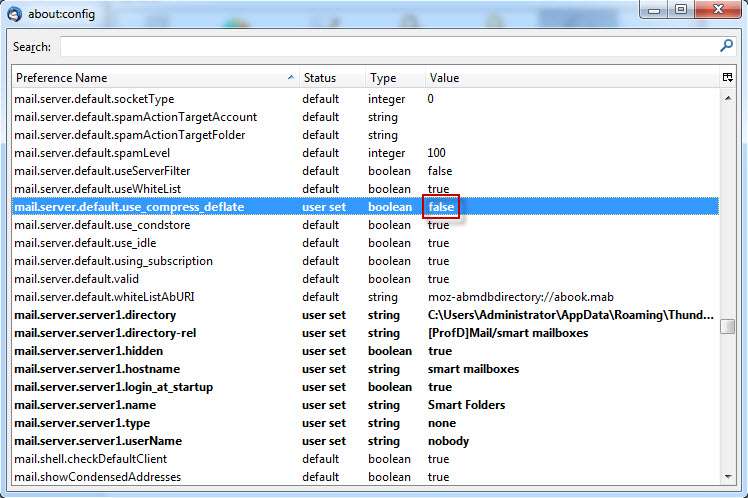
Task: Click the search magnifier icon
Action: [726, 46]
